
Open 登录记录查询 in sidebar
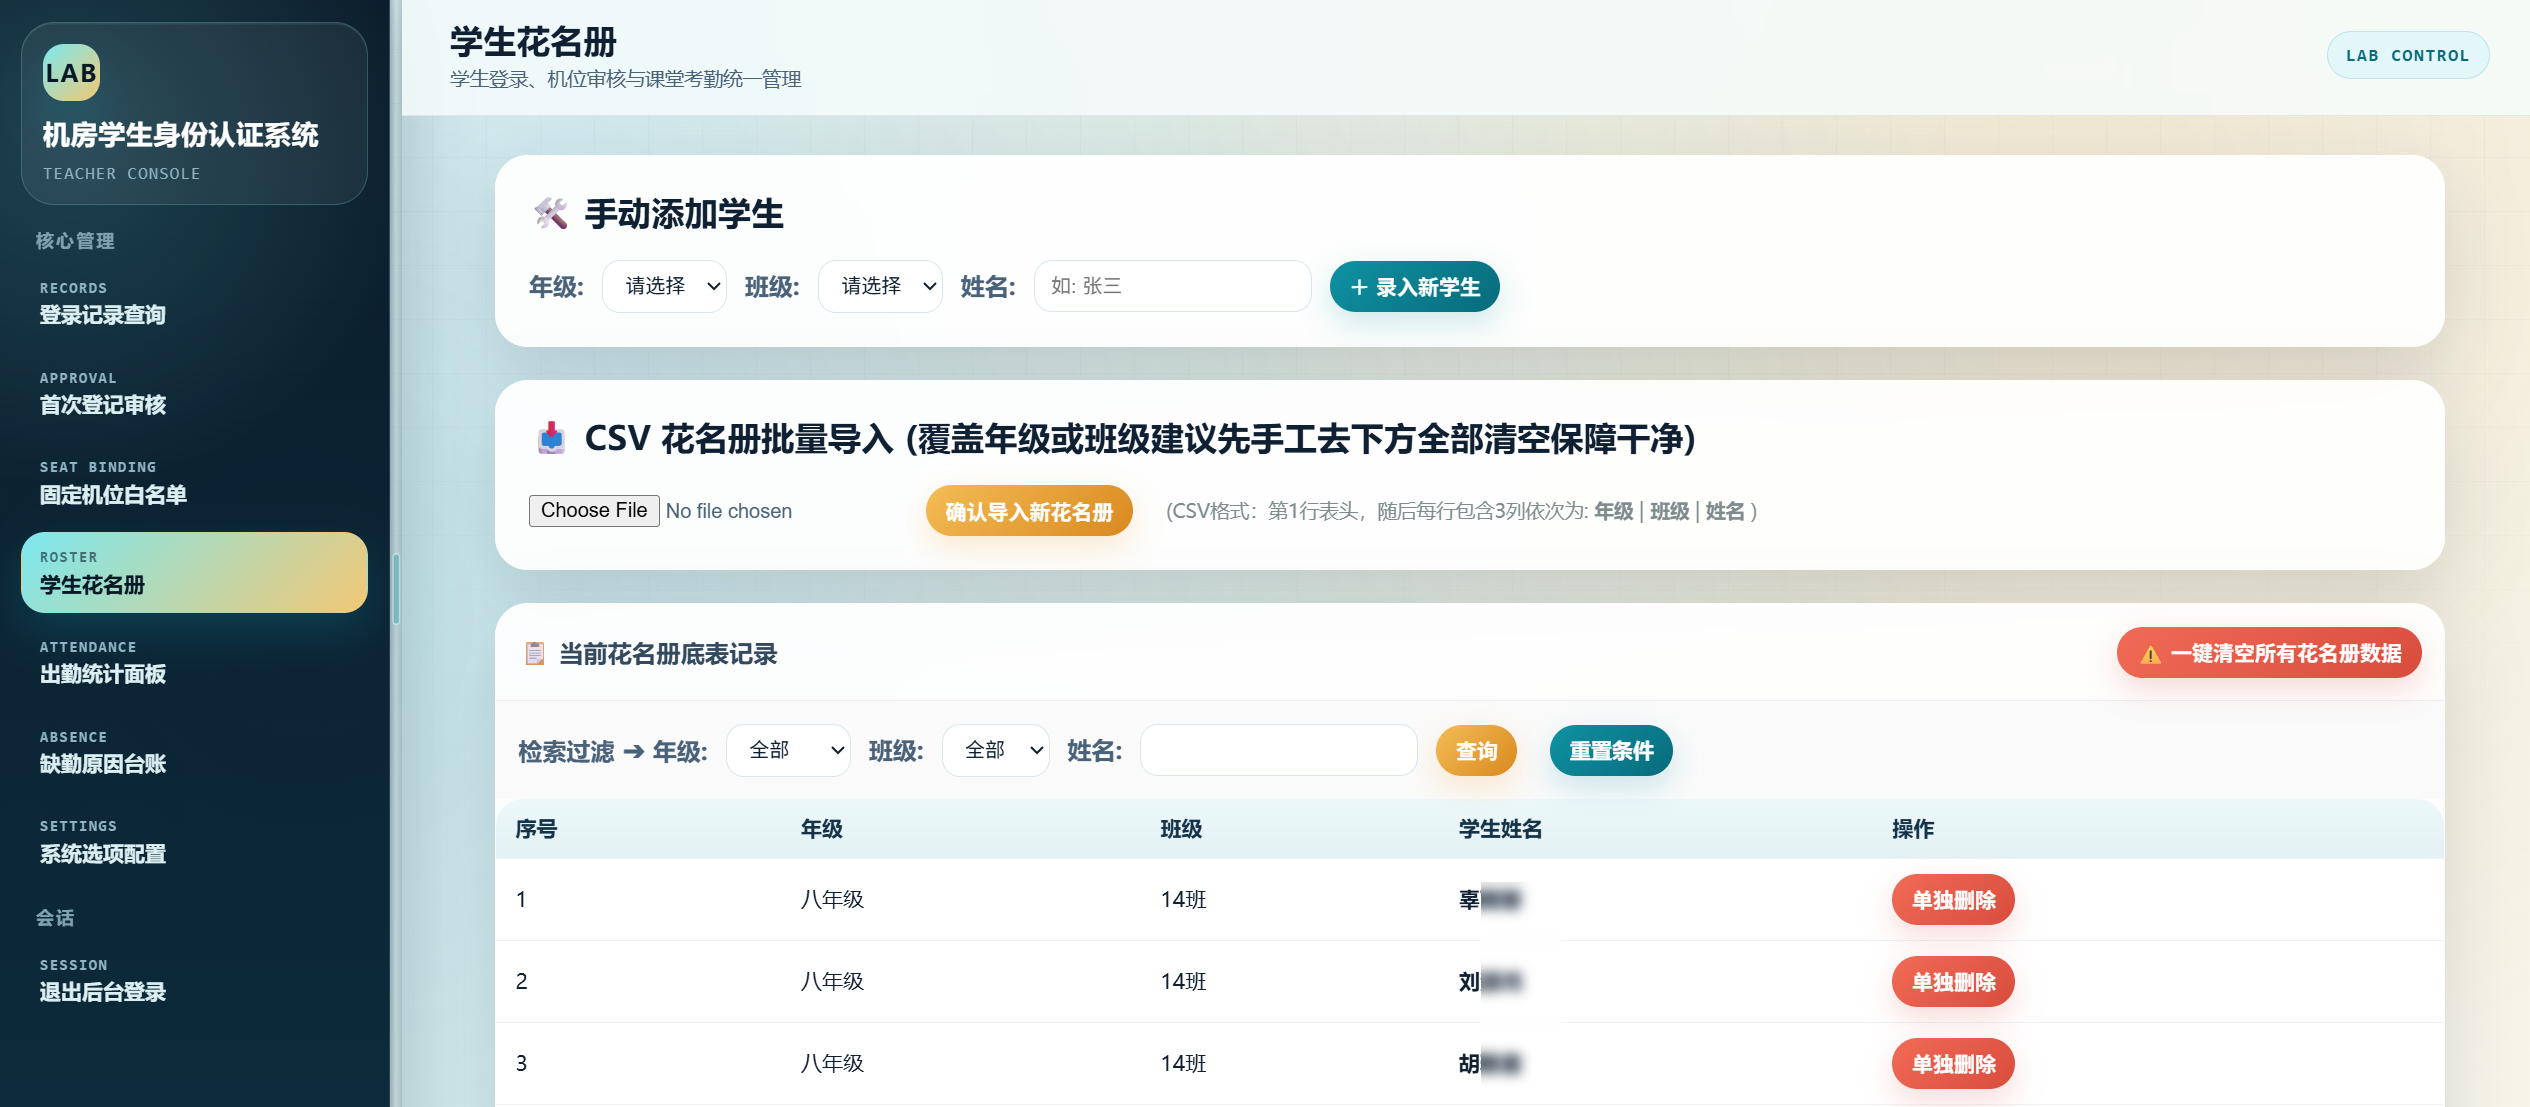(x=194, y=303)
